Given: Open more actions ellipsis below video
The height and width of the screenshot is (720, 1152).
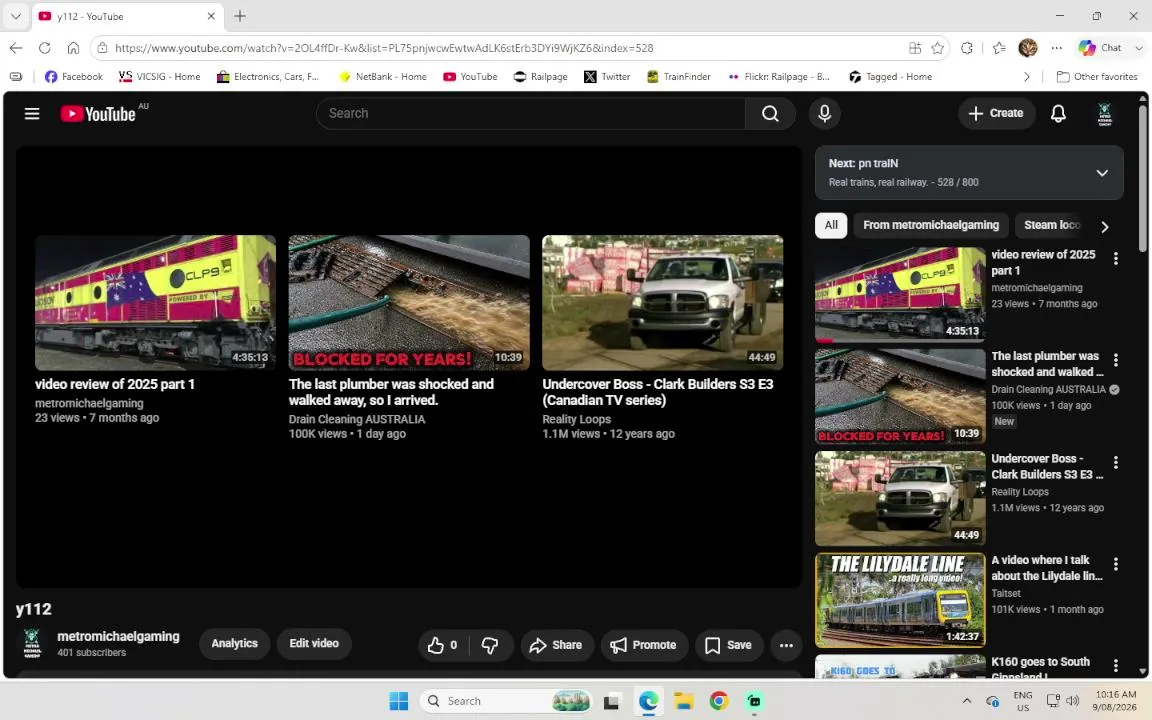Looking at the screenshot, I should coord(786,645).
